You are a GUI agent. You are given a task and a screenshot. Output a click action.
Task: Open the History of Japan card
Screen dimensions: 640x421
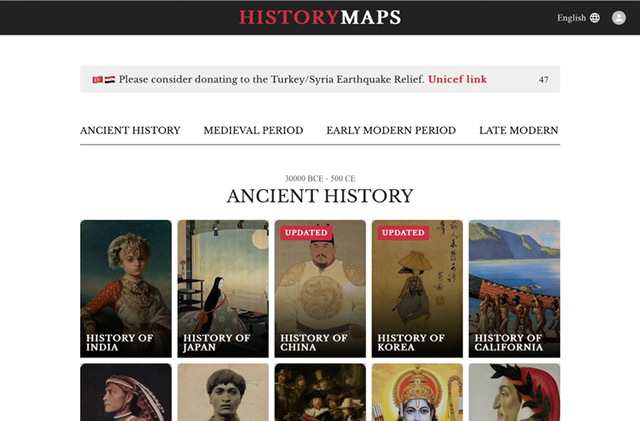pos(223,289)
